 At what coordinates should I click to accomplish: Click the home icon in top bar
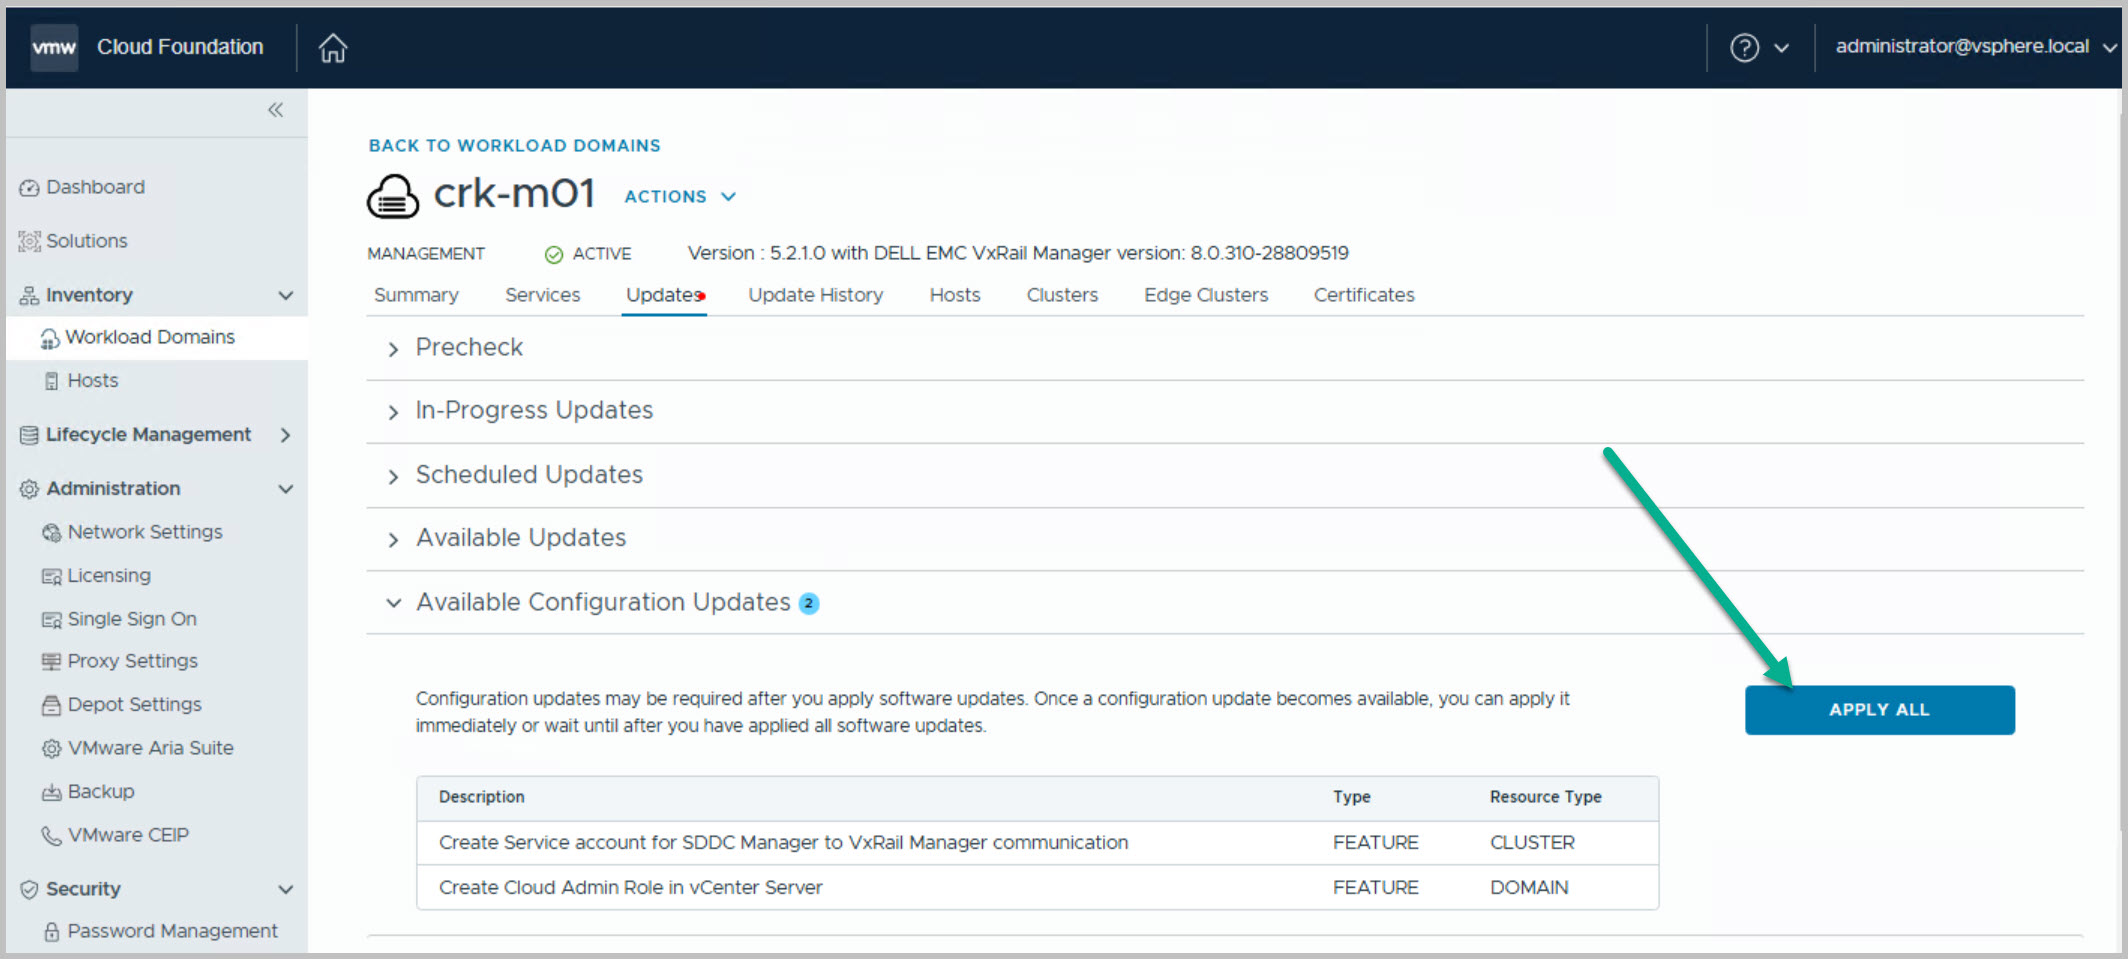click(x=333, y=48)
